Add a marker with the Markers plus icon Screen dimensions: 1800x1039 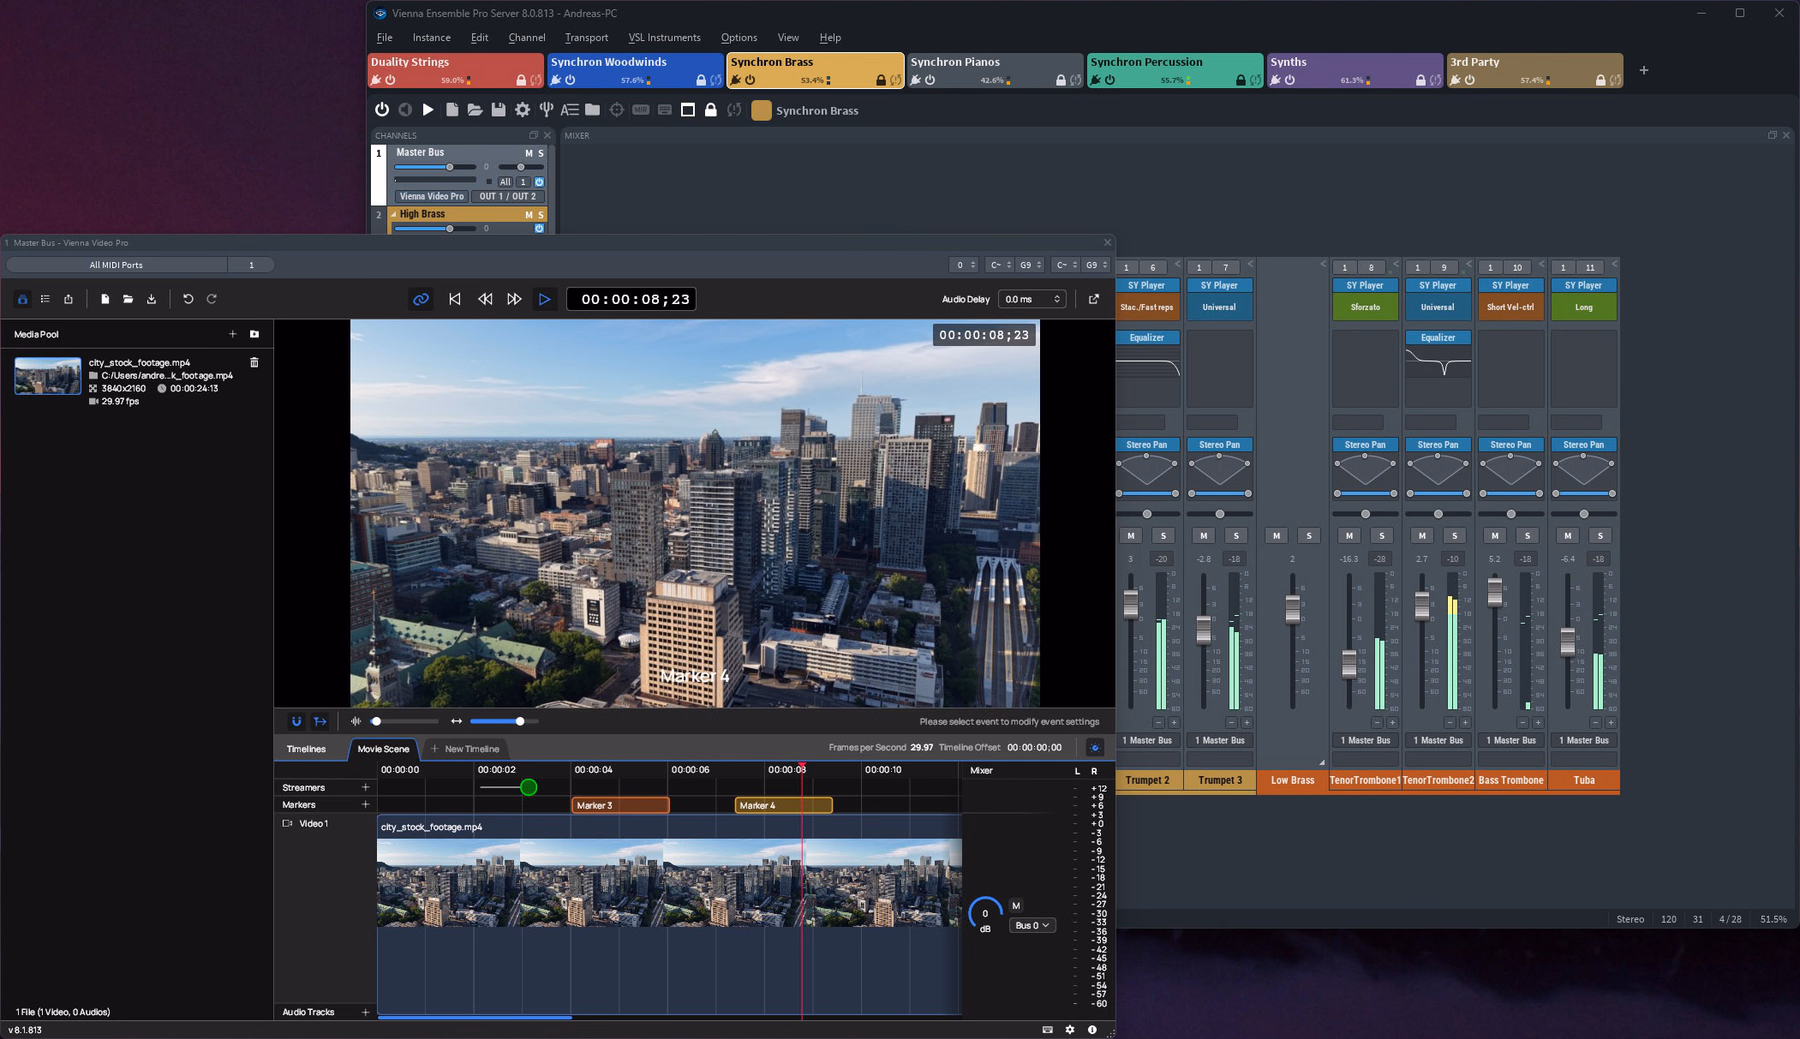(x=365, y=805)
